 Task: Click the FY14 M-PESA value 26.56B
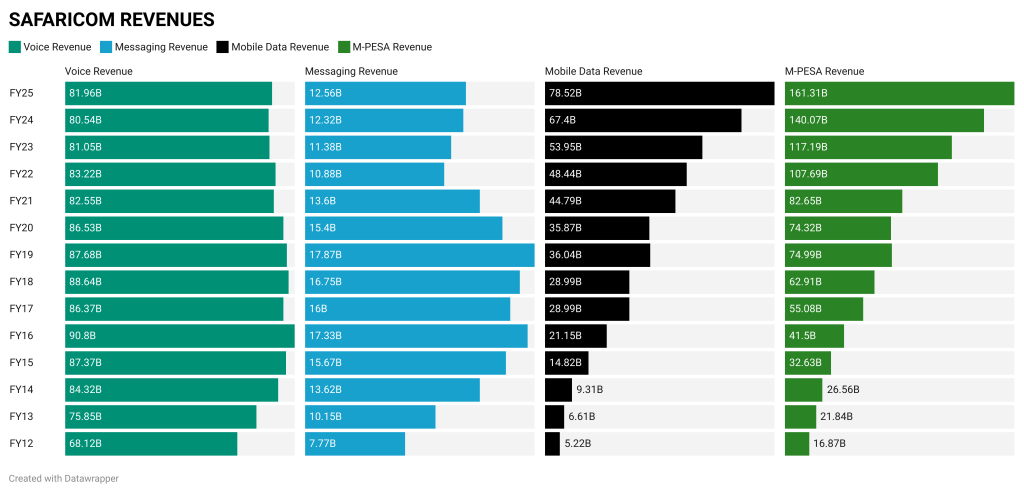(844, 390)
